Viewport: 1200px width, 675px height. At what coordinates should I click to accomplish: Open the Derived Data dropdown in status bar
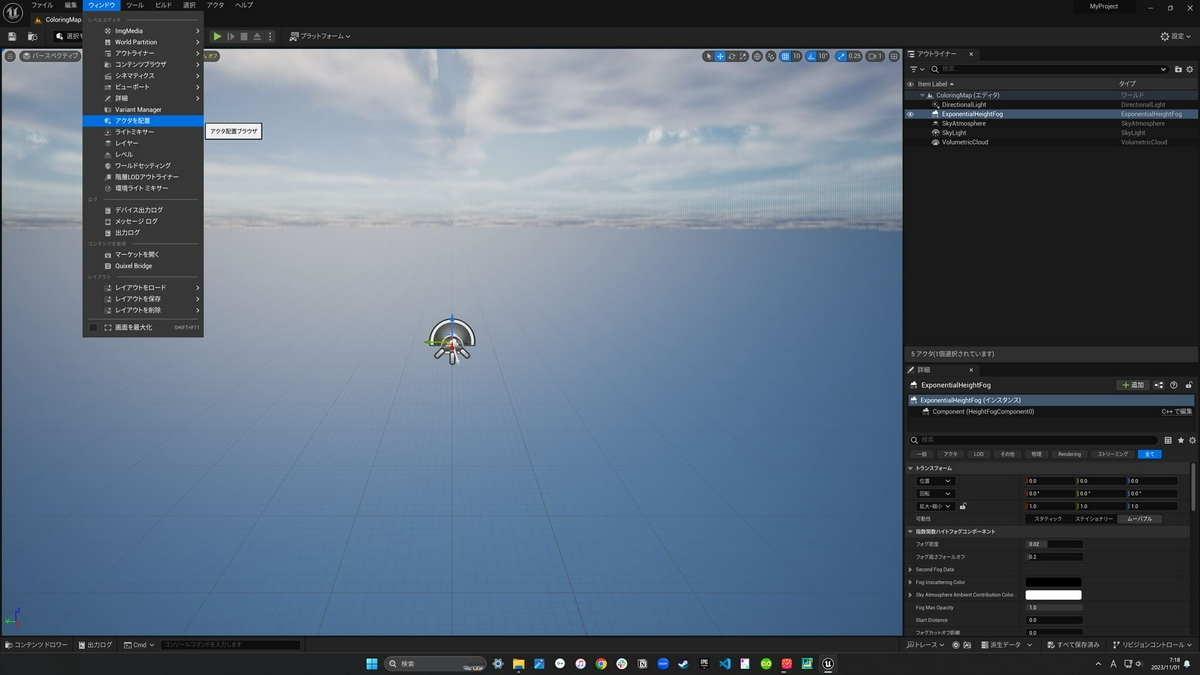click(1008, 645)
